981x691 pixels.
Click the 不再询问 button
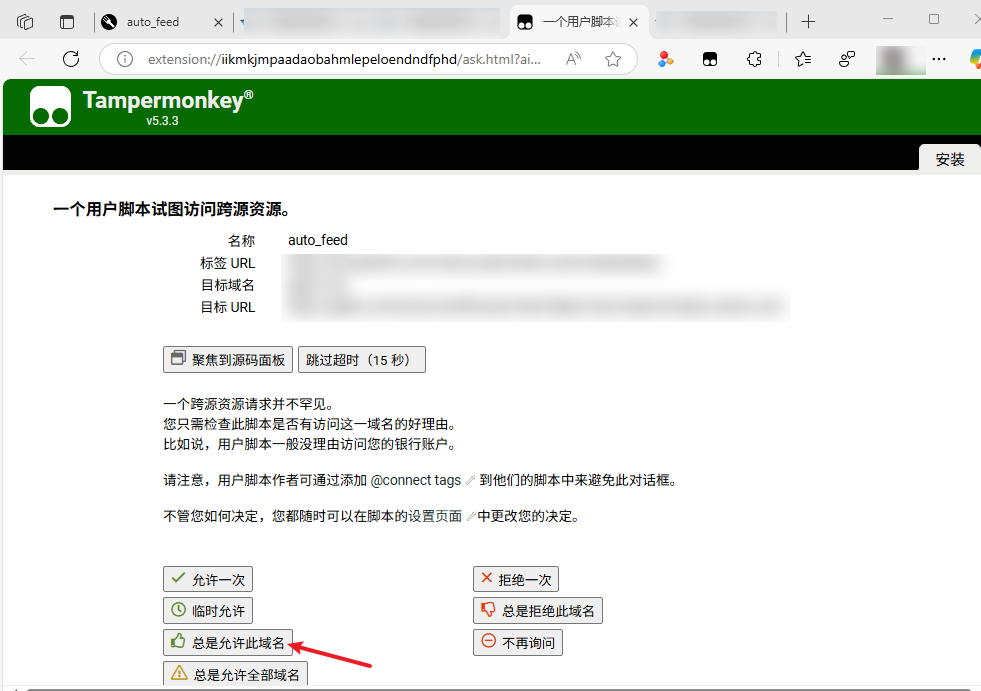tap(518, 642)
